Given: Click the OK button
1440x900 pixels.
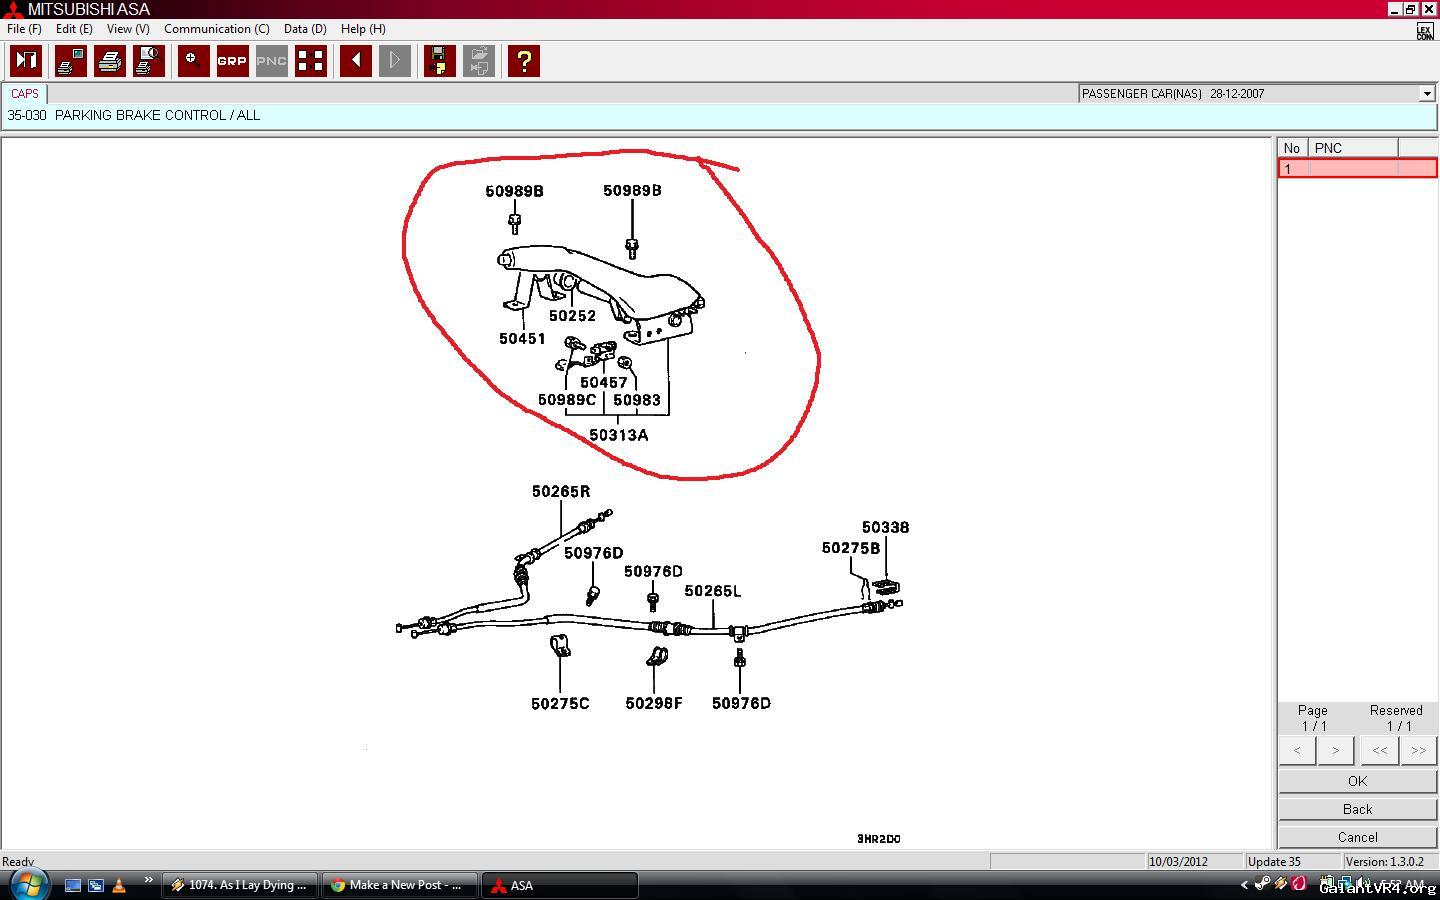Looking at the screenshot, I should 1357,781.
